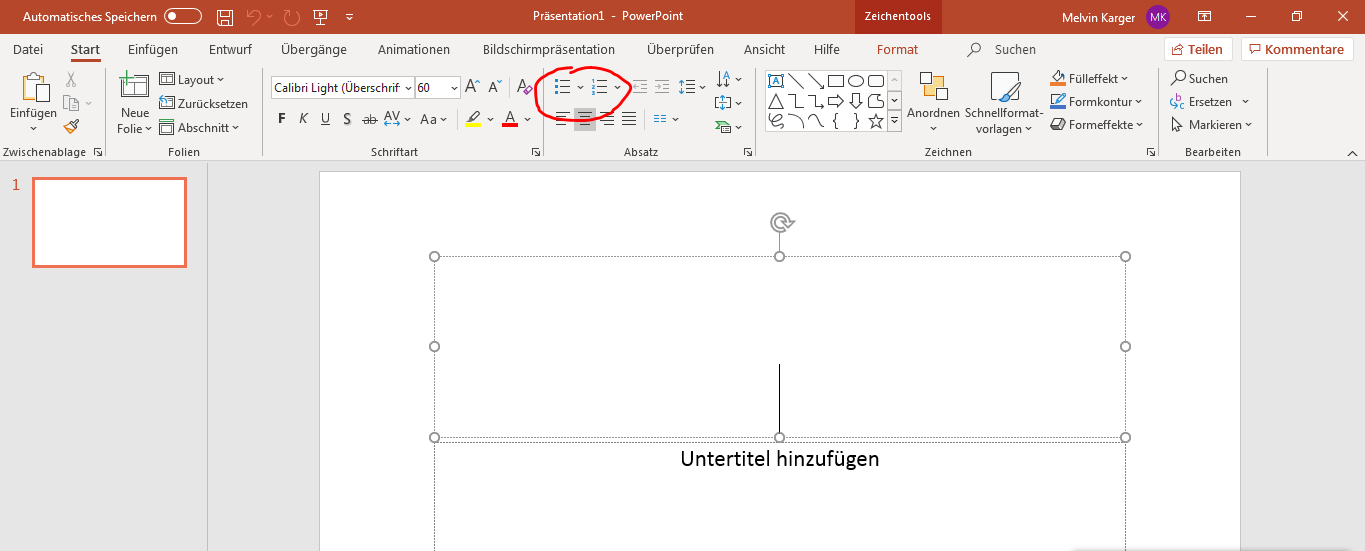Open the Einfügen ribbon tab

pyautogui.click(x=153, y=49)
